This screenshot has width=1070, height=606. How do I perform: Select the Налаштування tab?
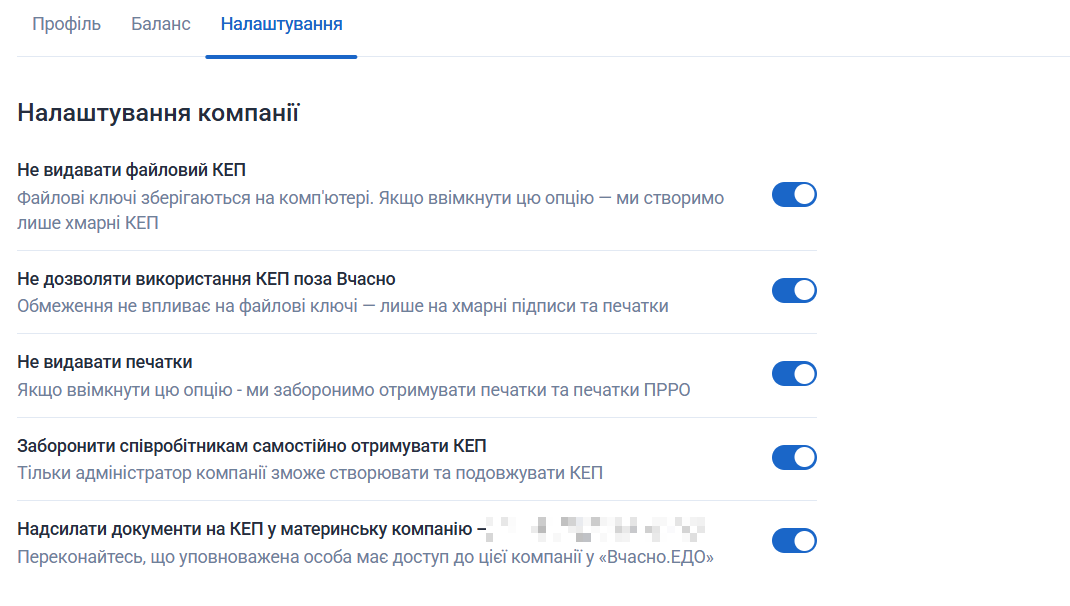(281, 24)
